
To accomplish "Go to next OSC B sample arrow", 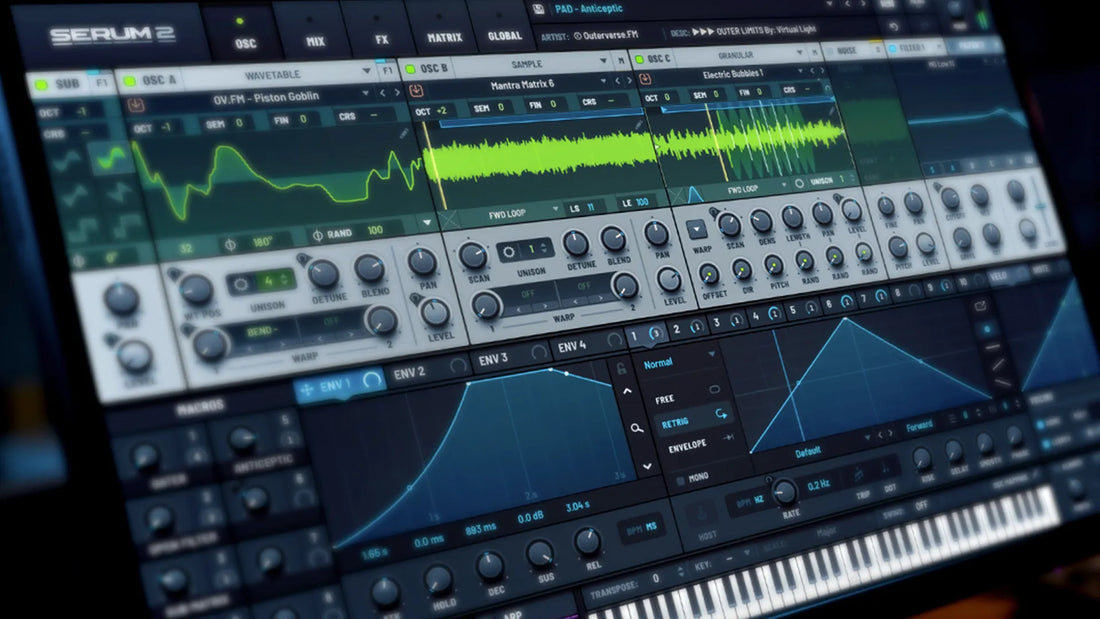I will [629, 81].
